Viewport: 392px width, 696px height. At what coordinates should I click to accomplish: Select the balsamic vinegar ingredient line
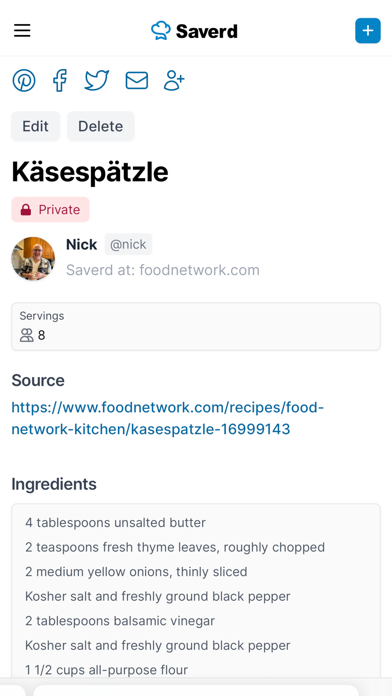click(x=120, y=621)
